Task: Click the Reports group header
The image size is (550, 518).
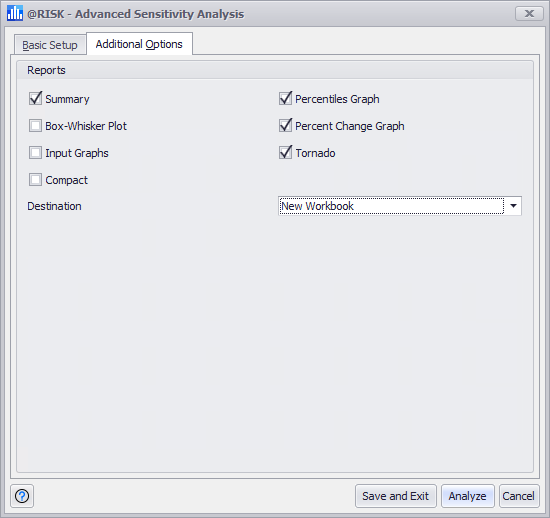Action: click(46, 70)
